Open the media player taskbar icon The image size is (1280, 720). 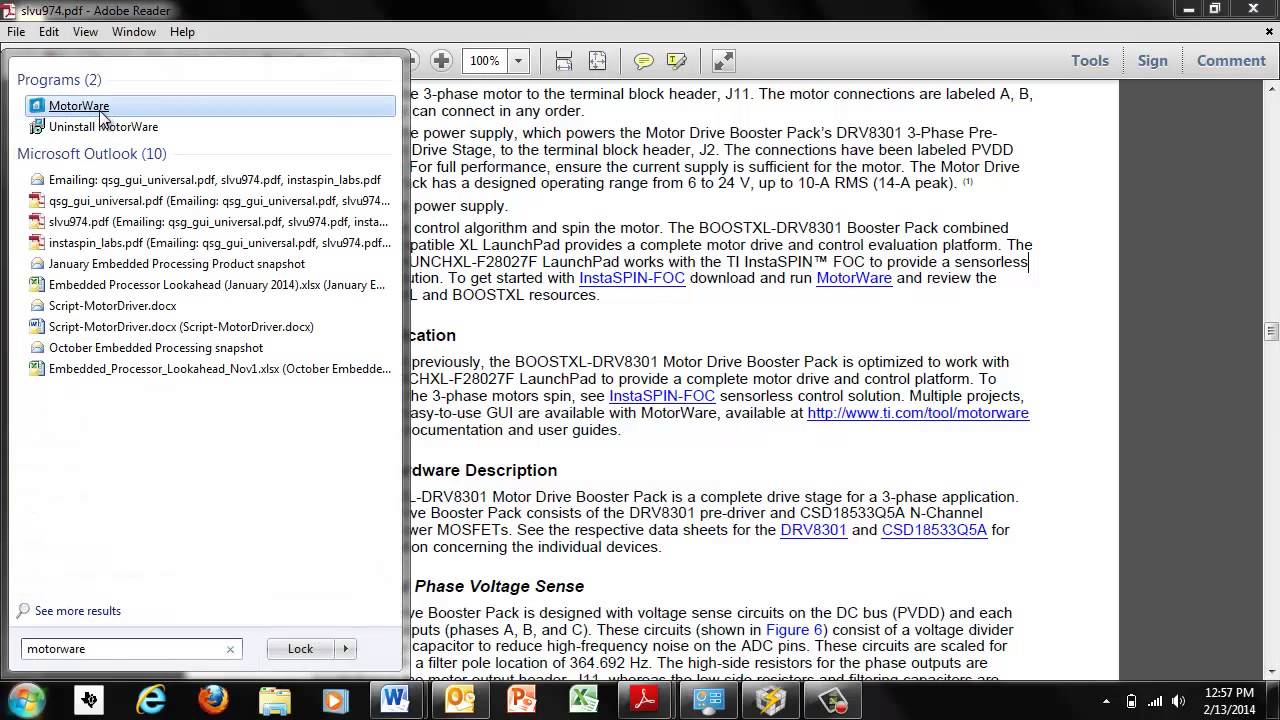click(336, 700)
